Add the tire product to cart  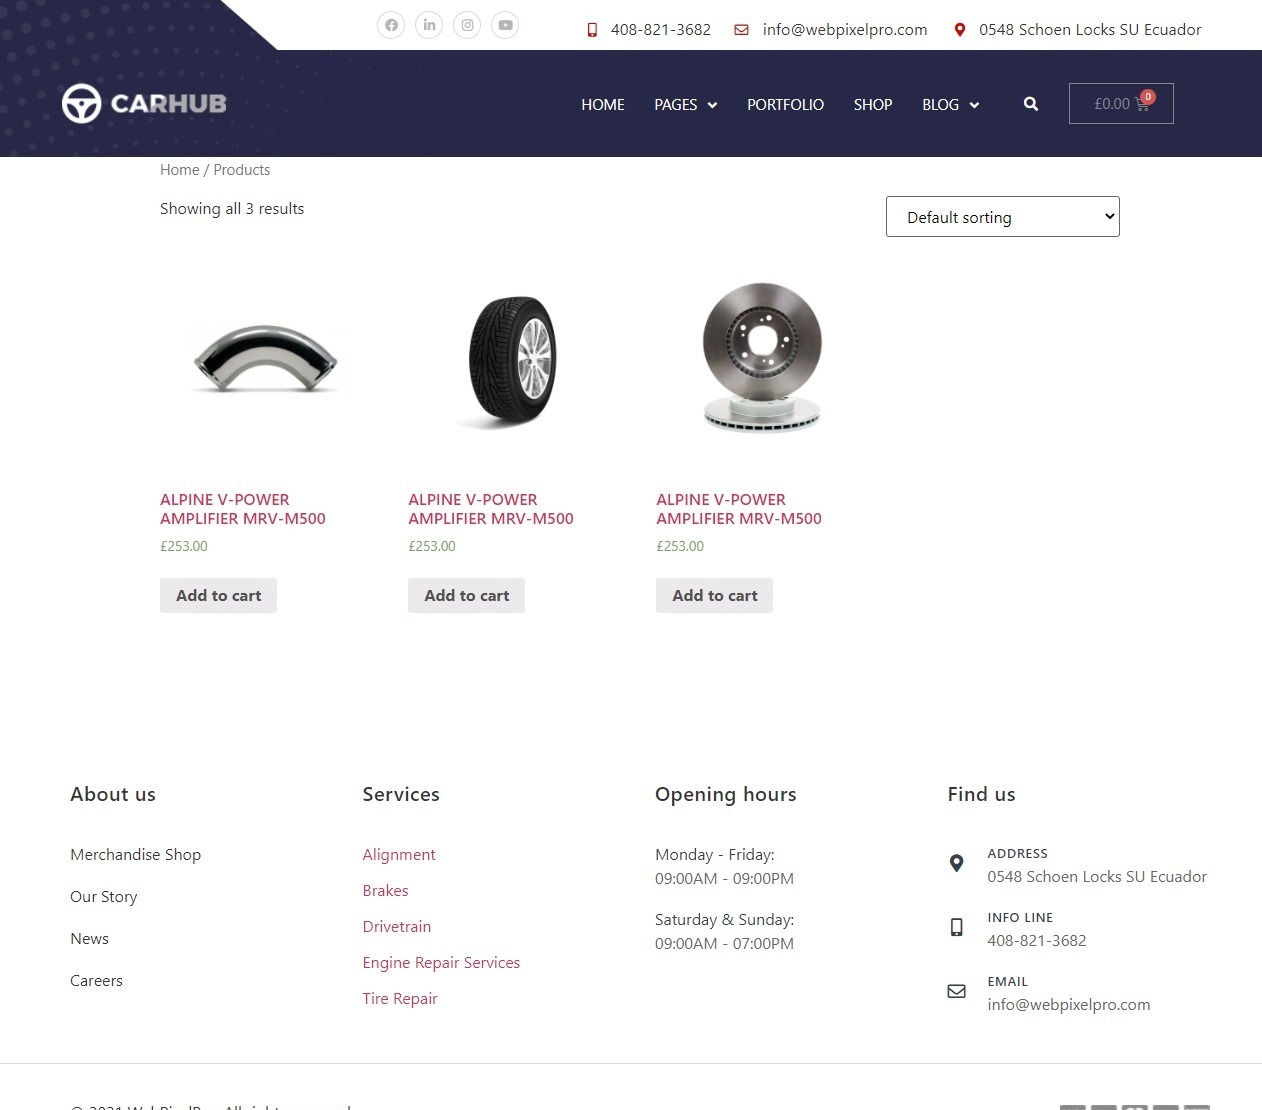pyautogui.click(x=466, y=595)
